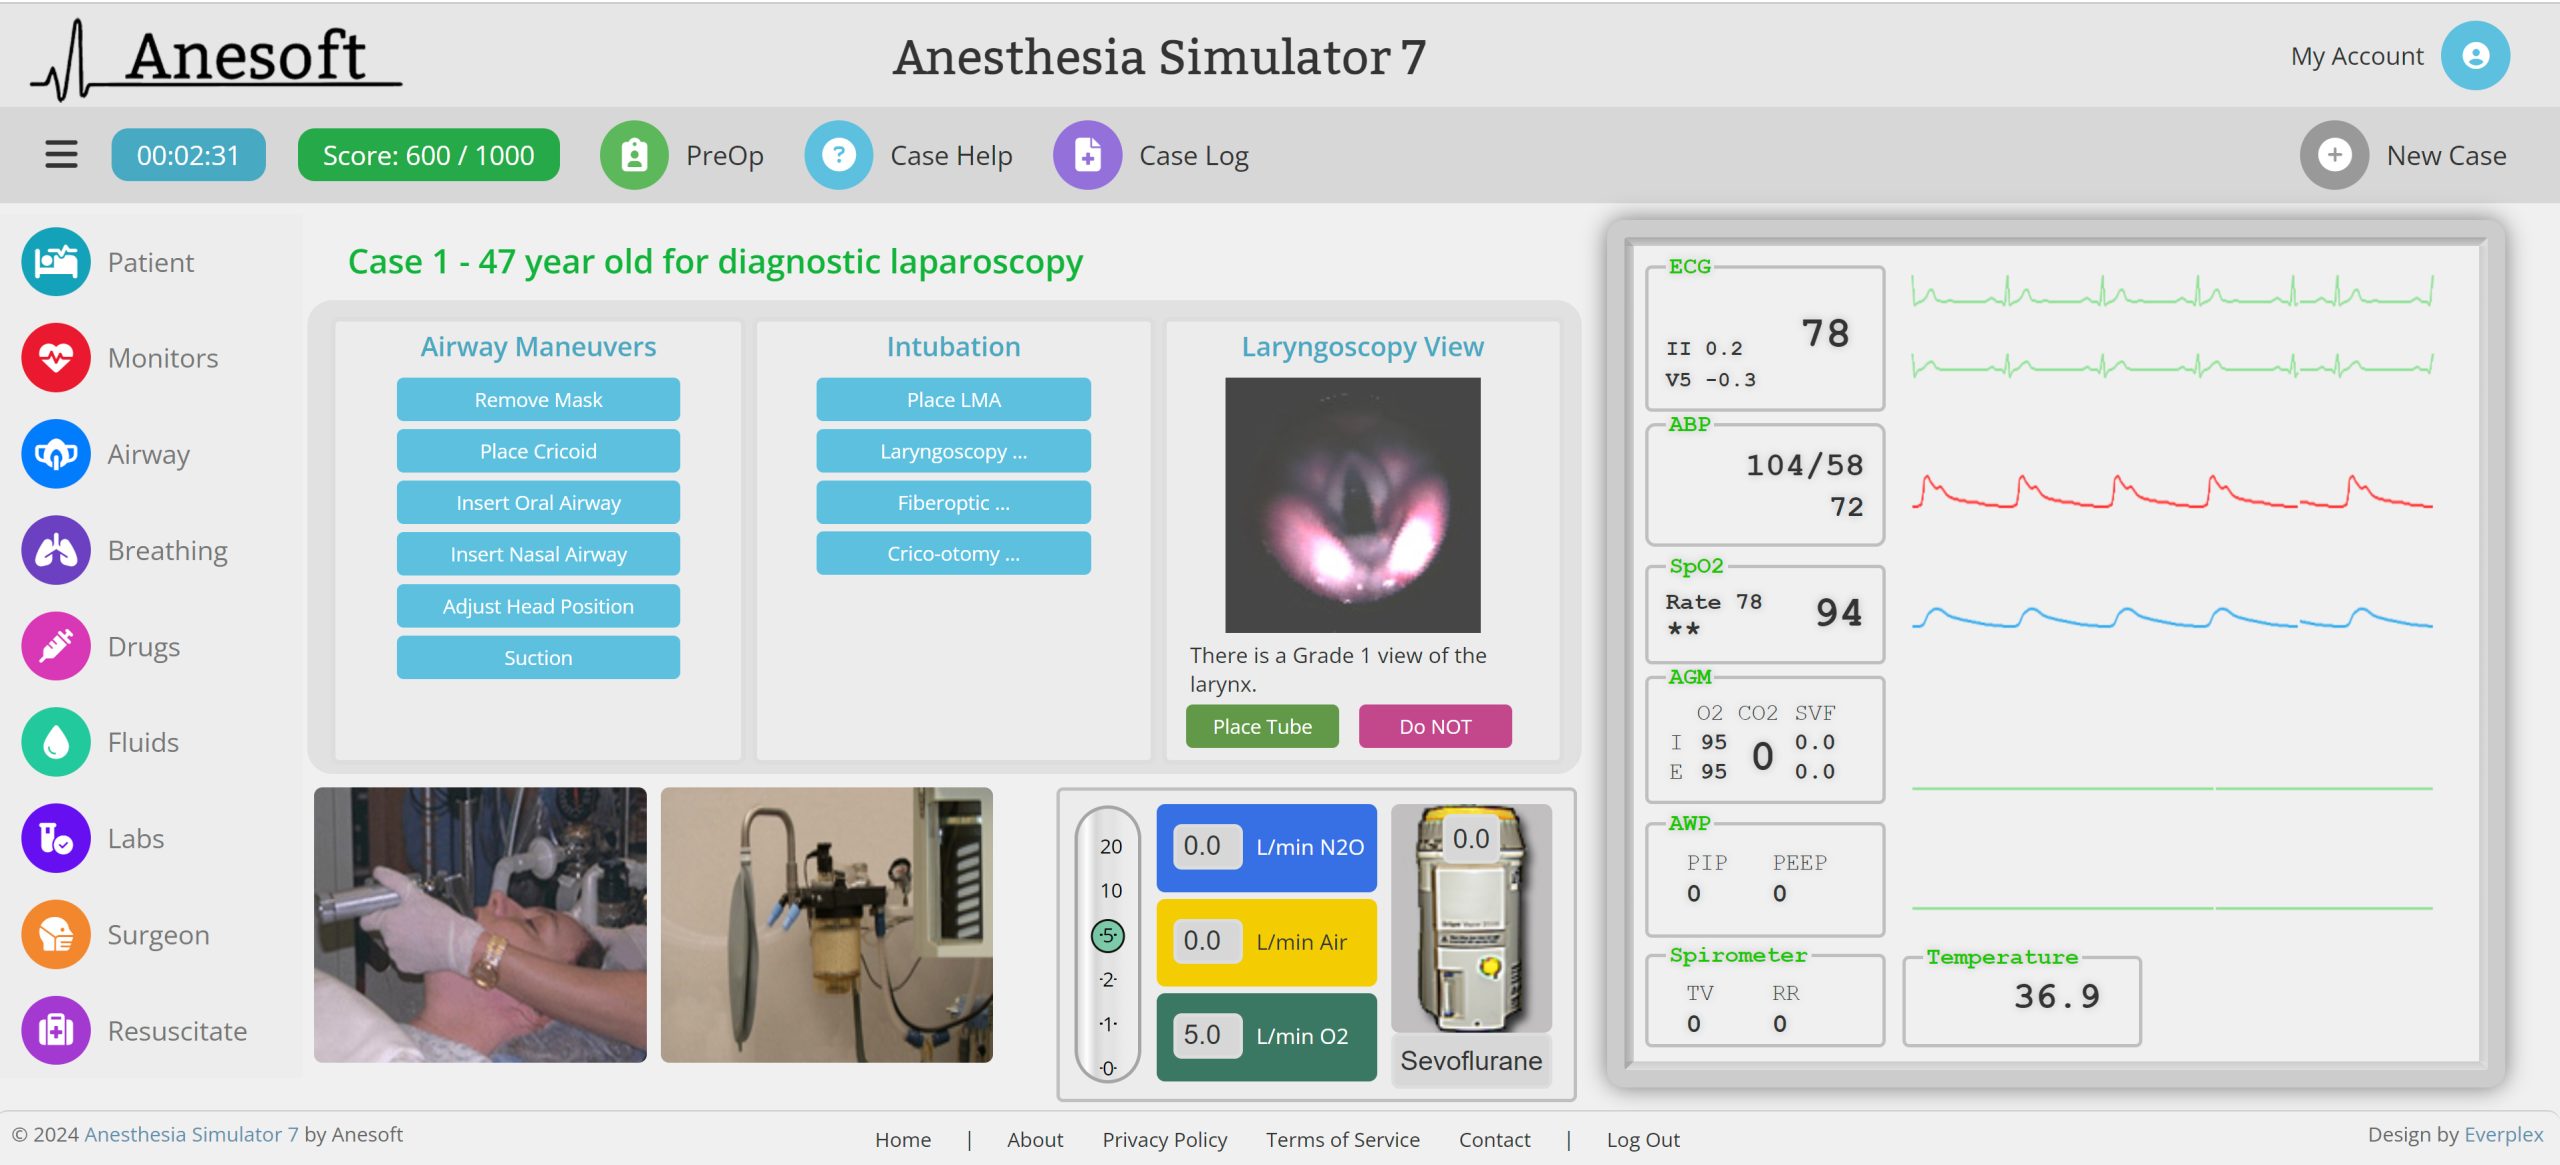Image resolution: width=2560 pixels, height=1165 pixels.
Task: Select the Airway sidebar icon
Action: coord(56,454)
